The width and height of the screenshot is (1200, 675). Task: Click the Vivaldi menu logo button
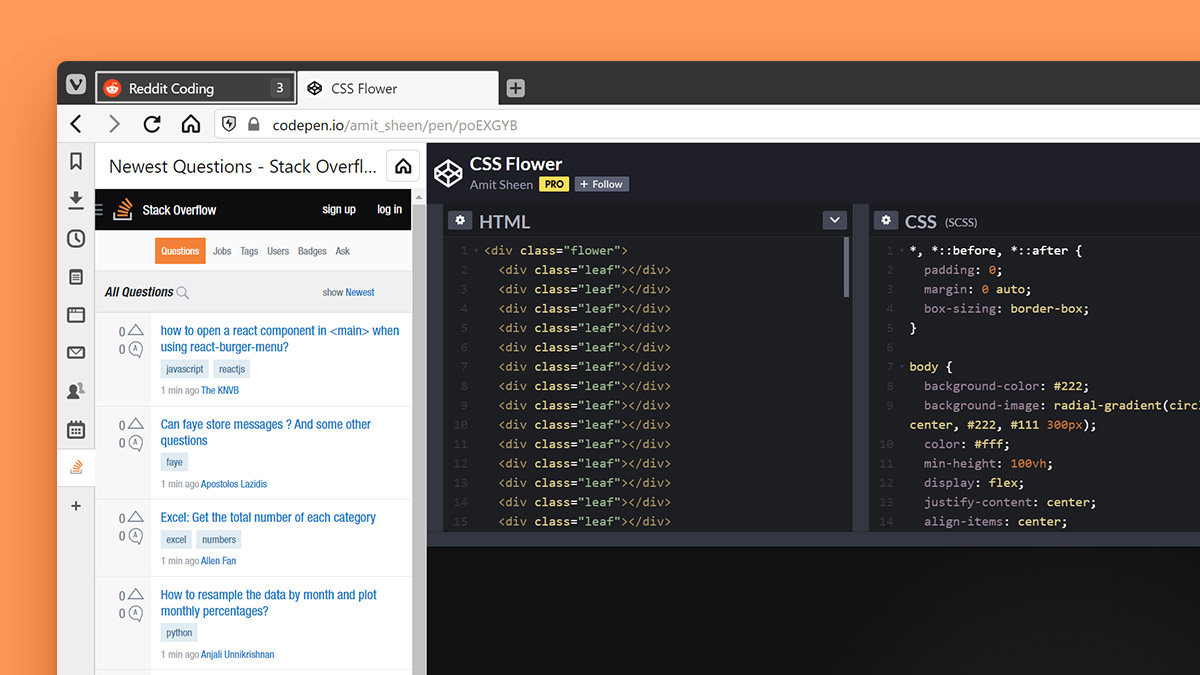pyautogui.click(x=76, y=85)
